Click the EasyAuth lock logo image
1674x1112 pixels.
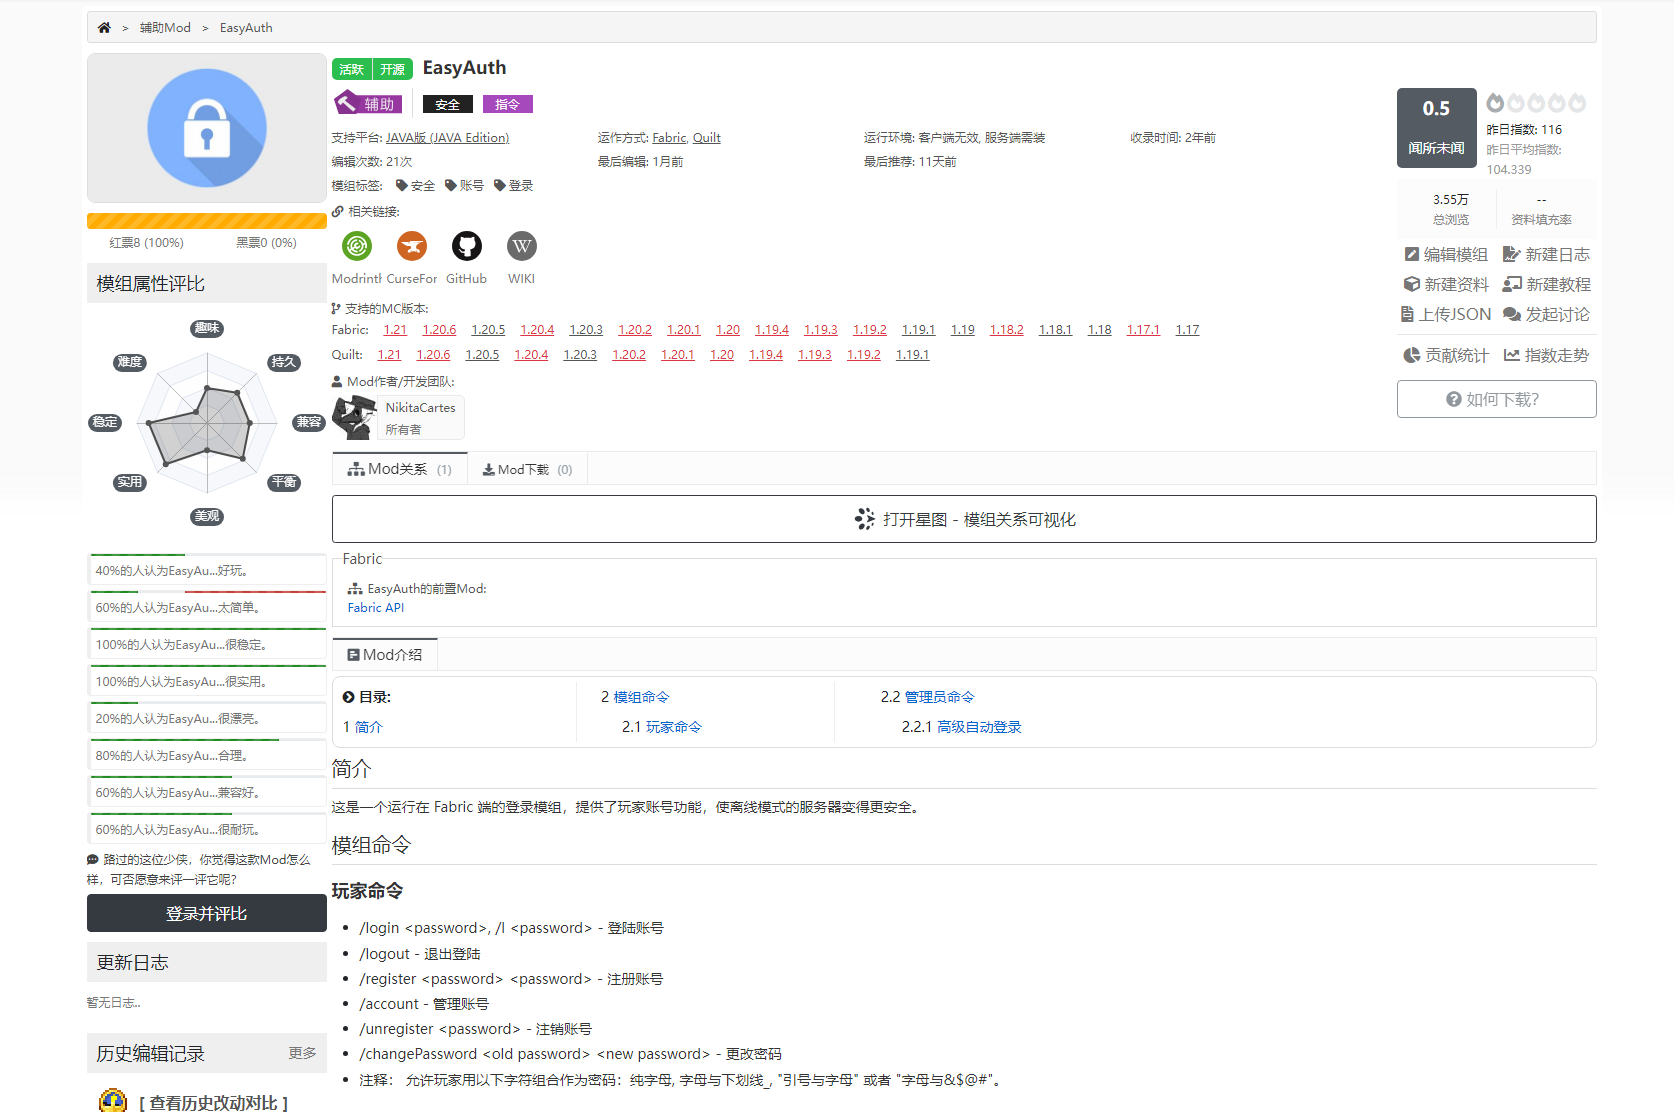[x=207, y=128]
